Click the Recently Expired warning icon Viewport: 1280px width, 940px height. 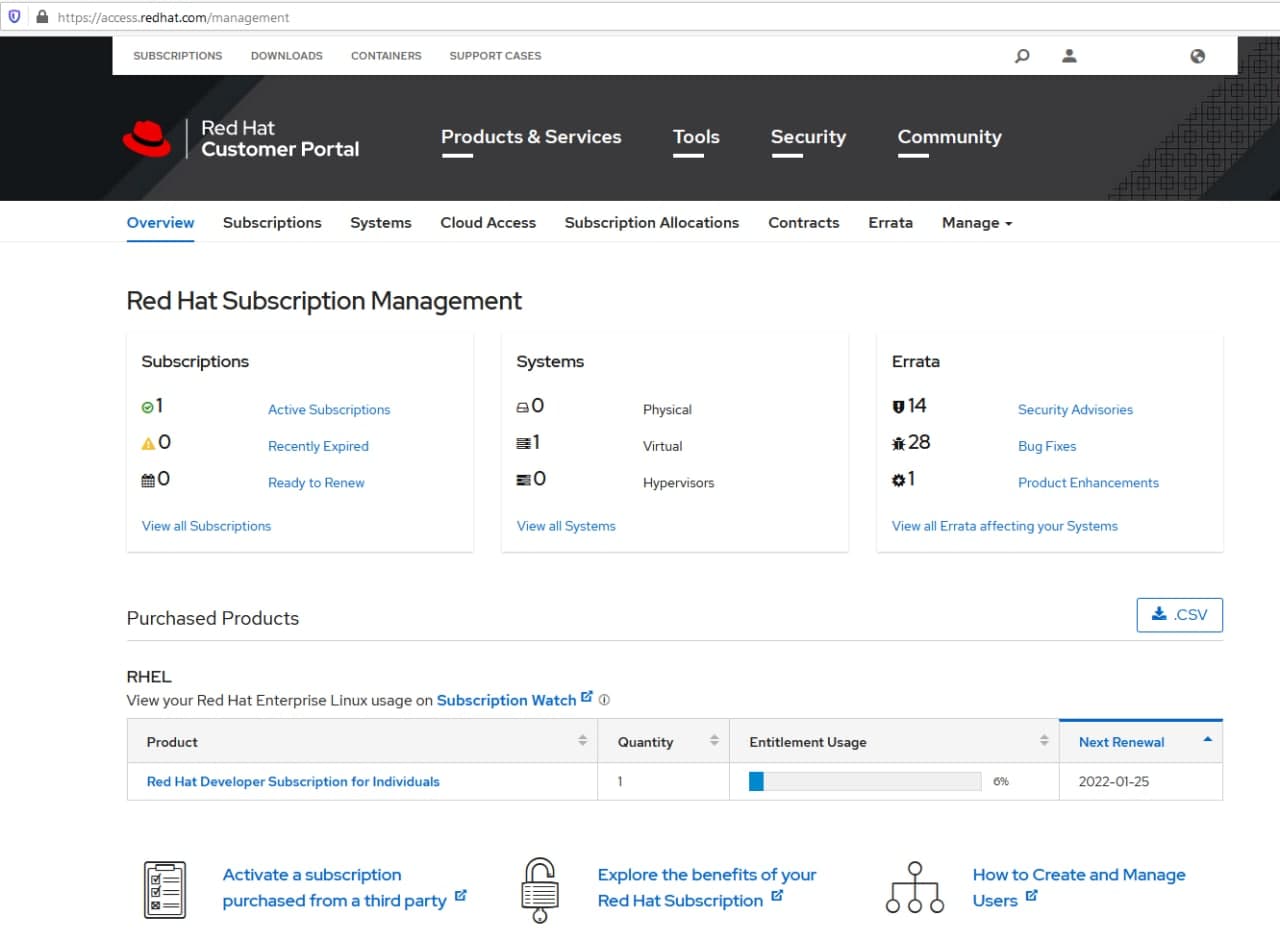(x=148, y=443)
